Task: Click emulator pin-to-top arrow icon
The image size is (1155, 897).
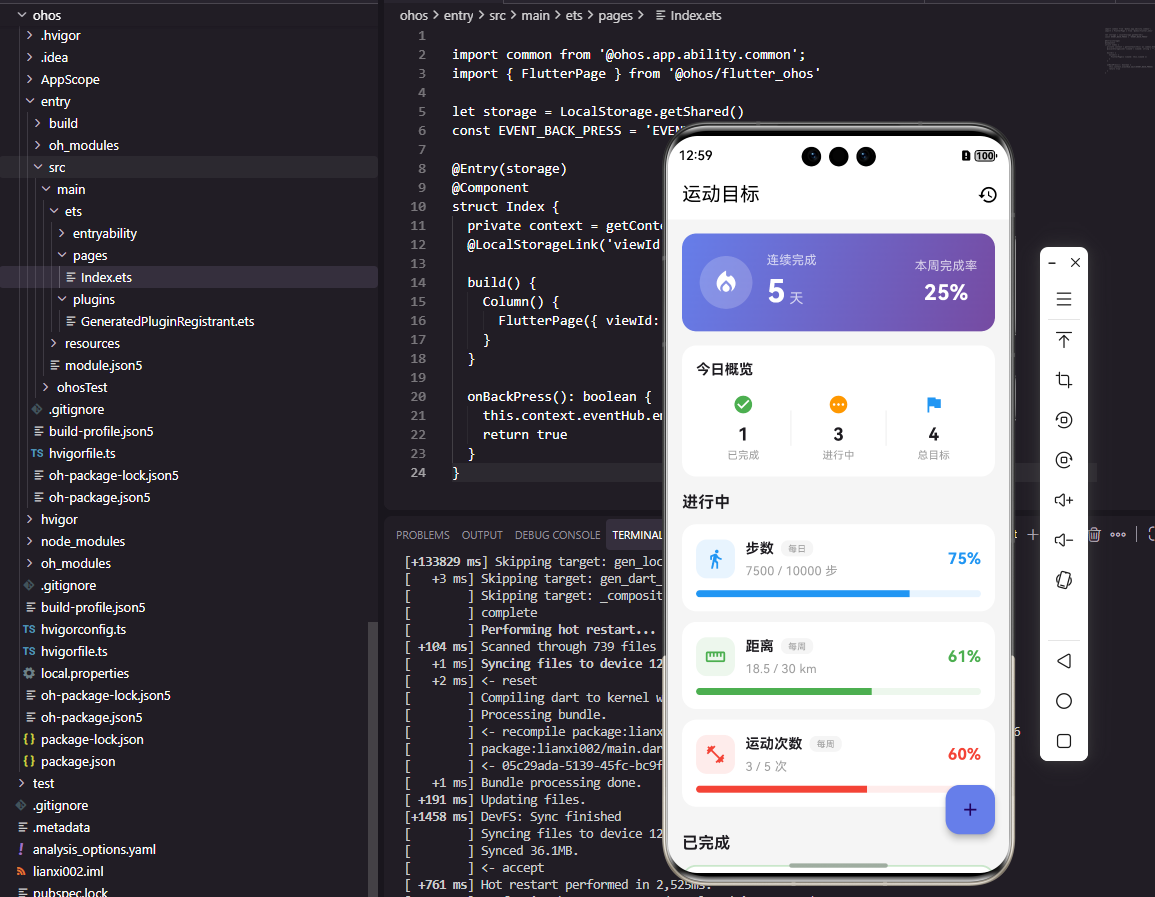Action: (1064, 340)
